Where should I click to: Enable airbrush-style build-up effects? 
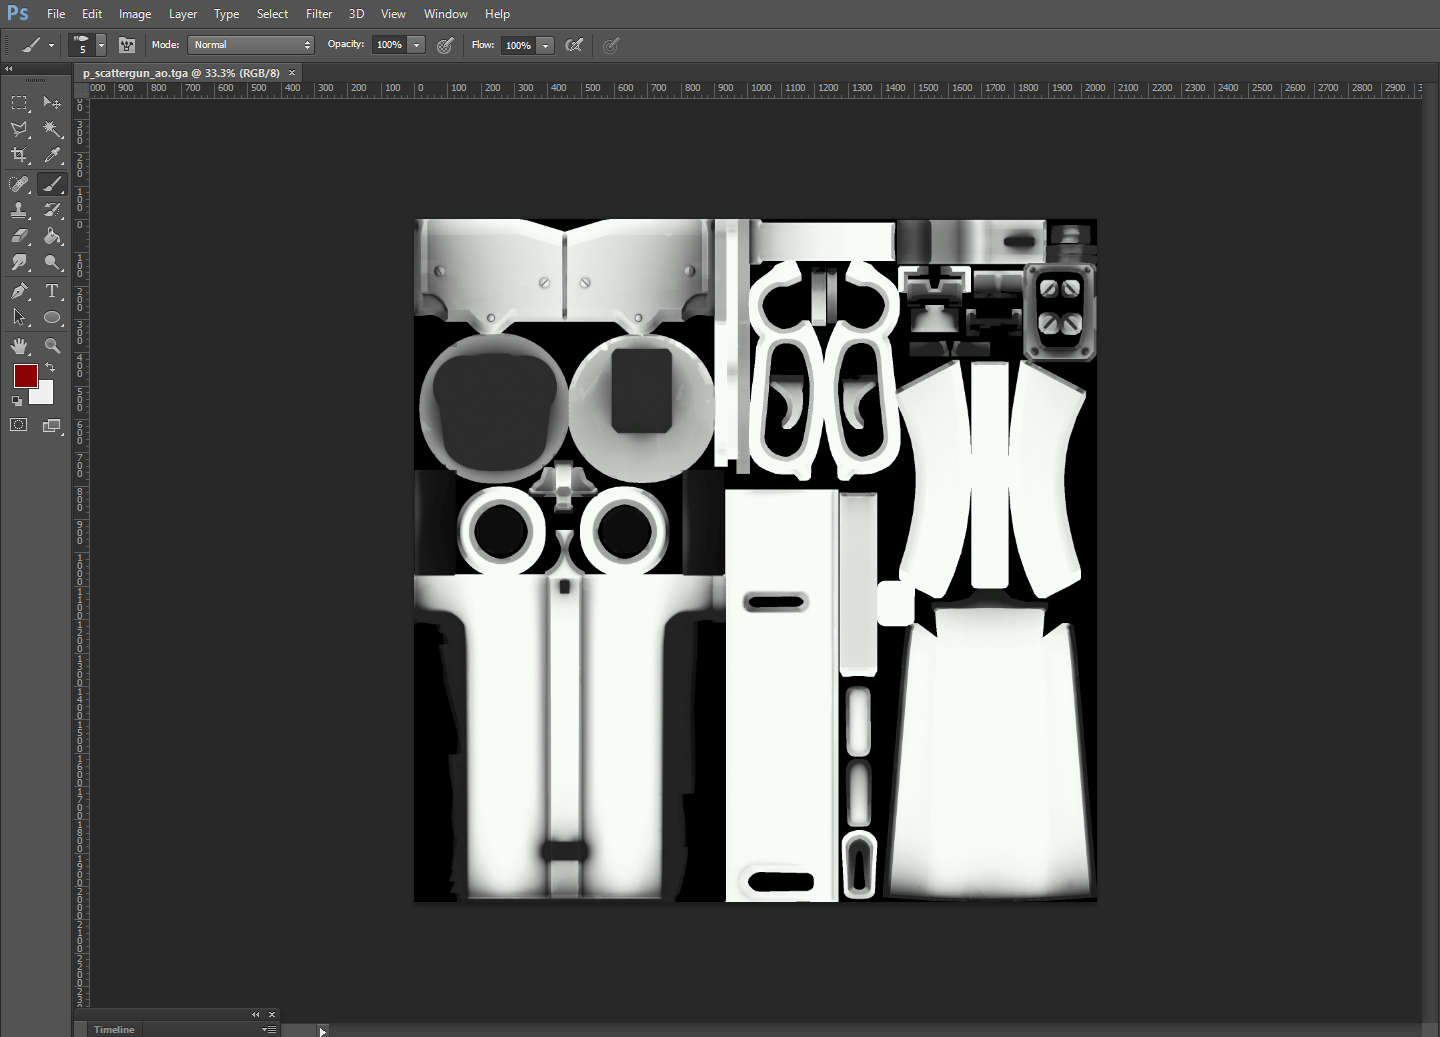(x=574, y=45)
